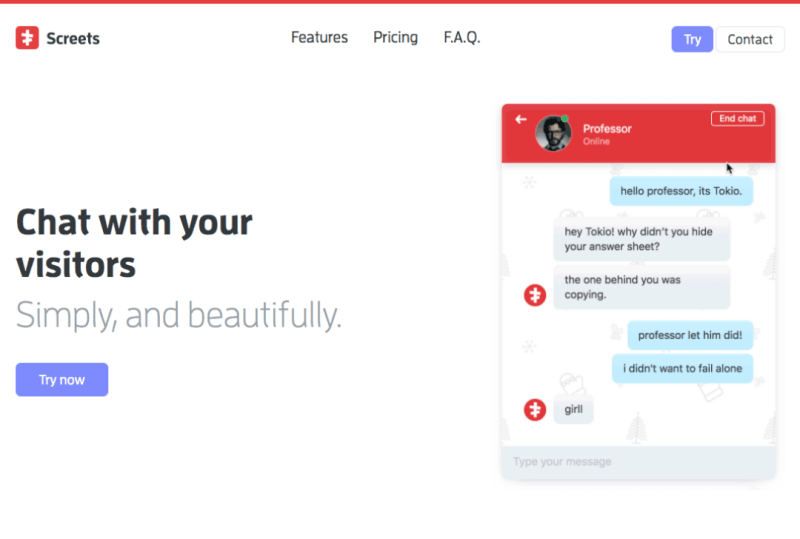The height and width of the screenshot is (539, 800).
Task: Click the Screets logo icon
Action: [x=27, y=39]
